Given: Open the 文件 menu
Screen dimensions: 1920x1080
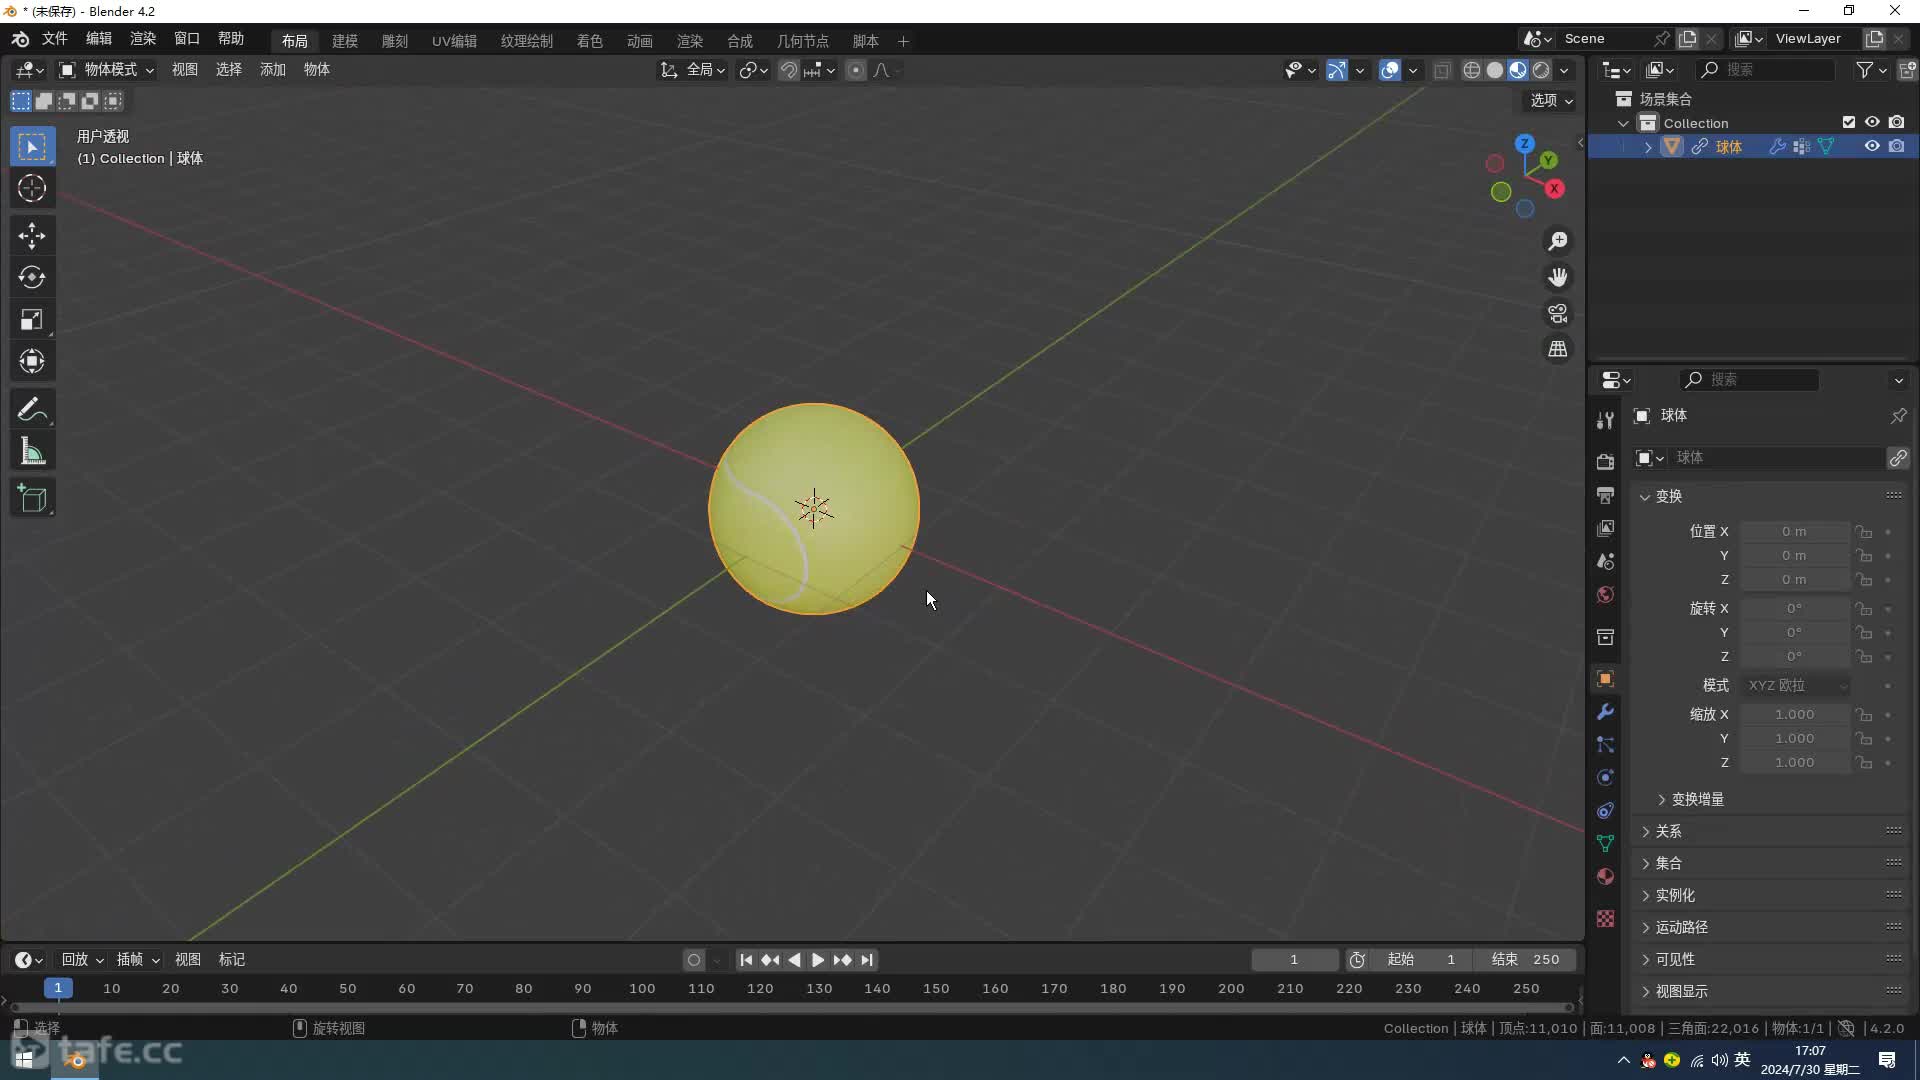Looking at the screenshot, I should tap(54, 38).
